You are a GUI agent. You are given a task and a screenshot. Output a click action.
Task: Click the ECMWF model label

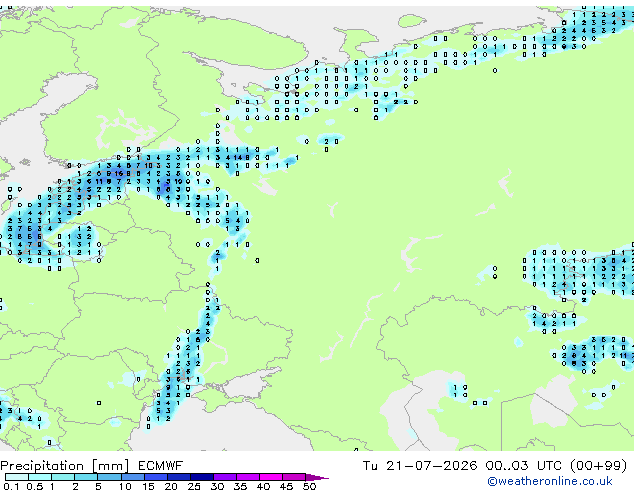(161, 466)
